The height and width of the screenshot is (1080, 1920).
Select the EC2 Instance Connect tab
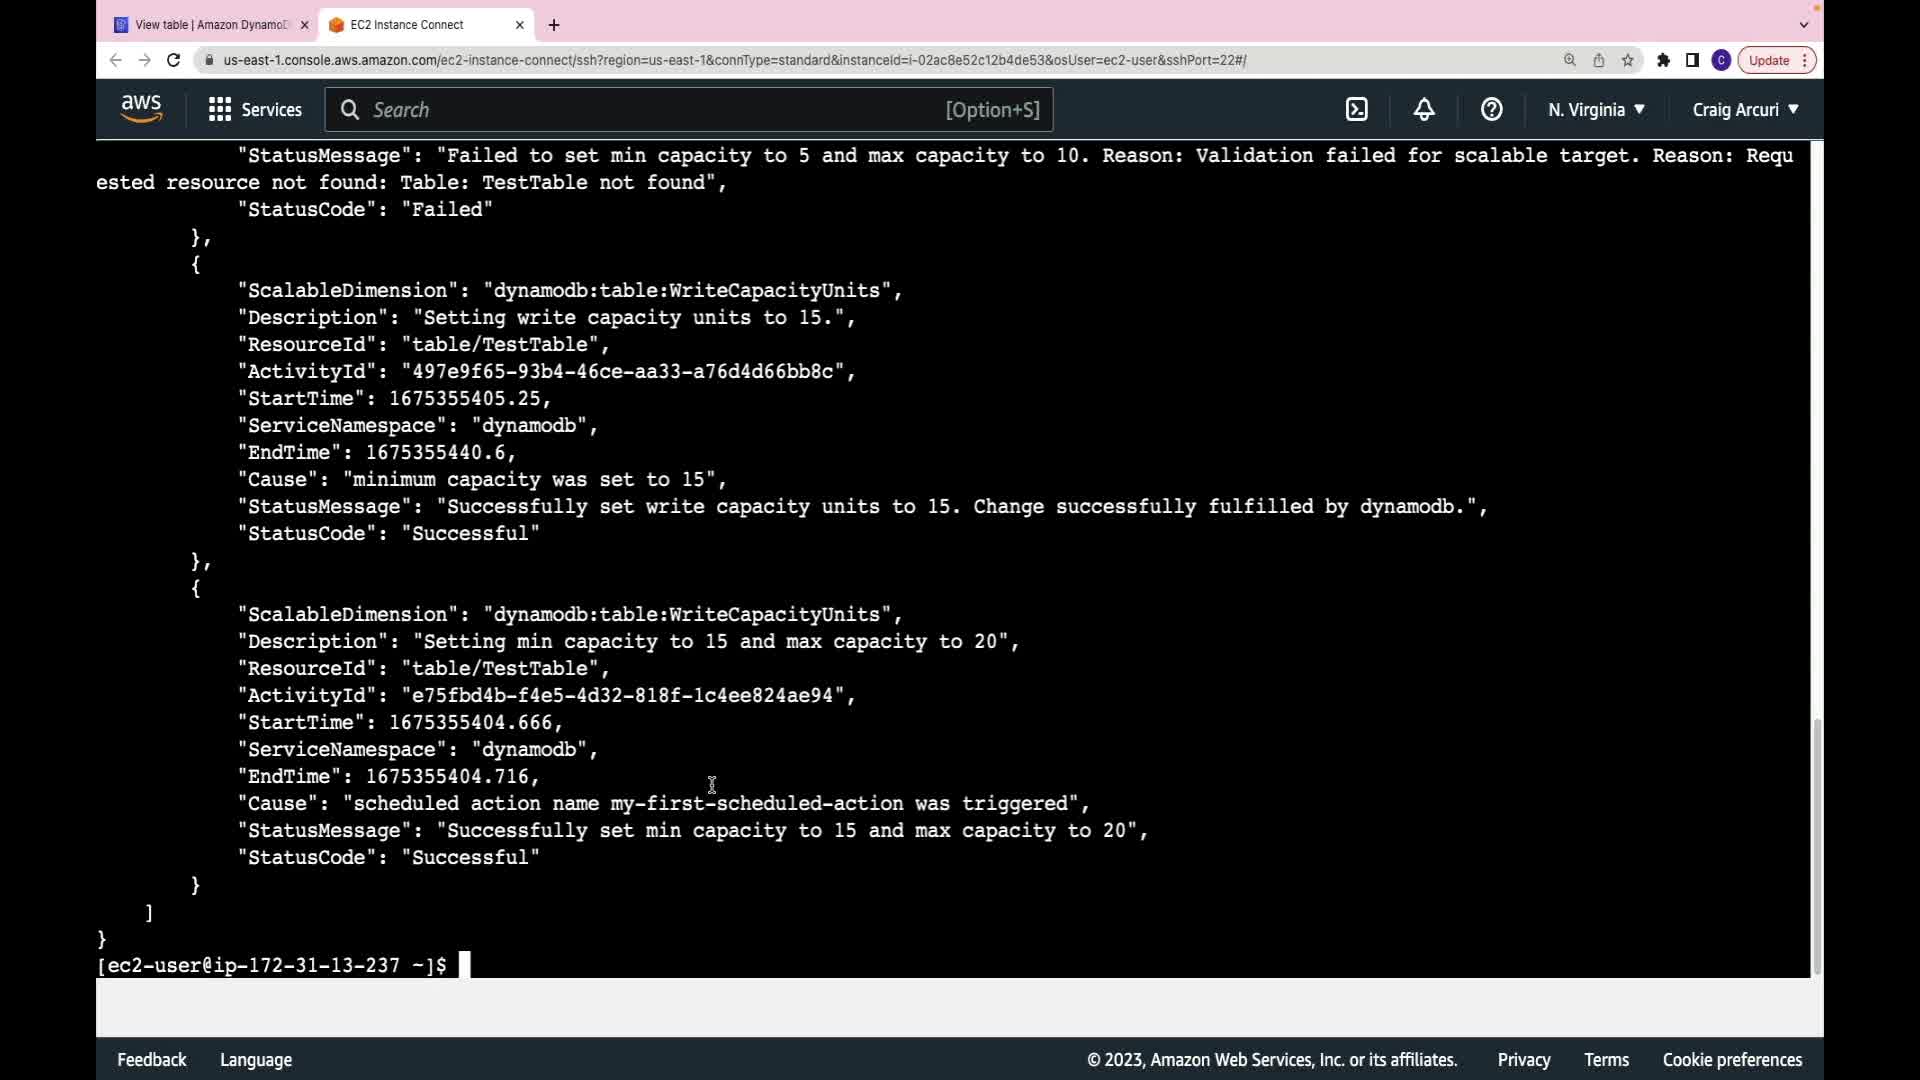(420, 25)
